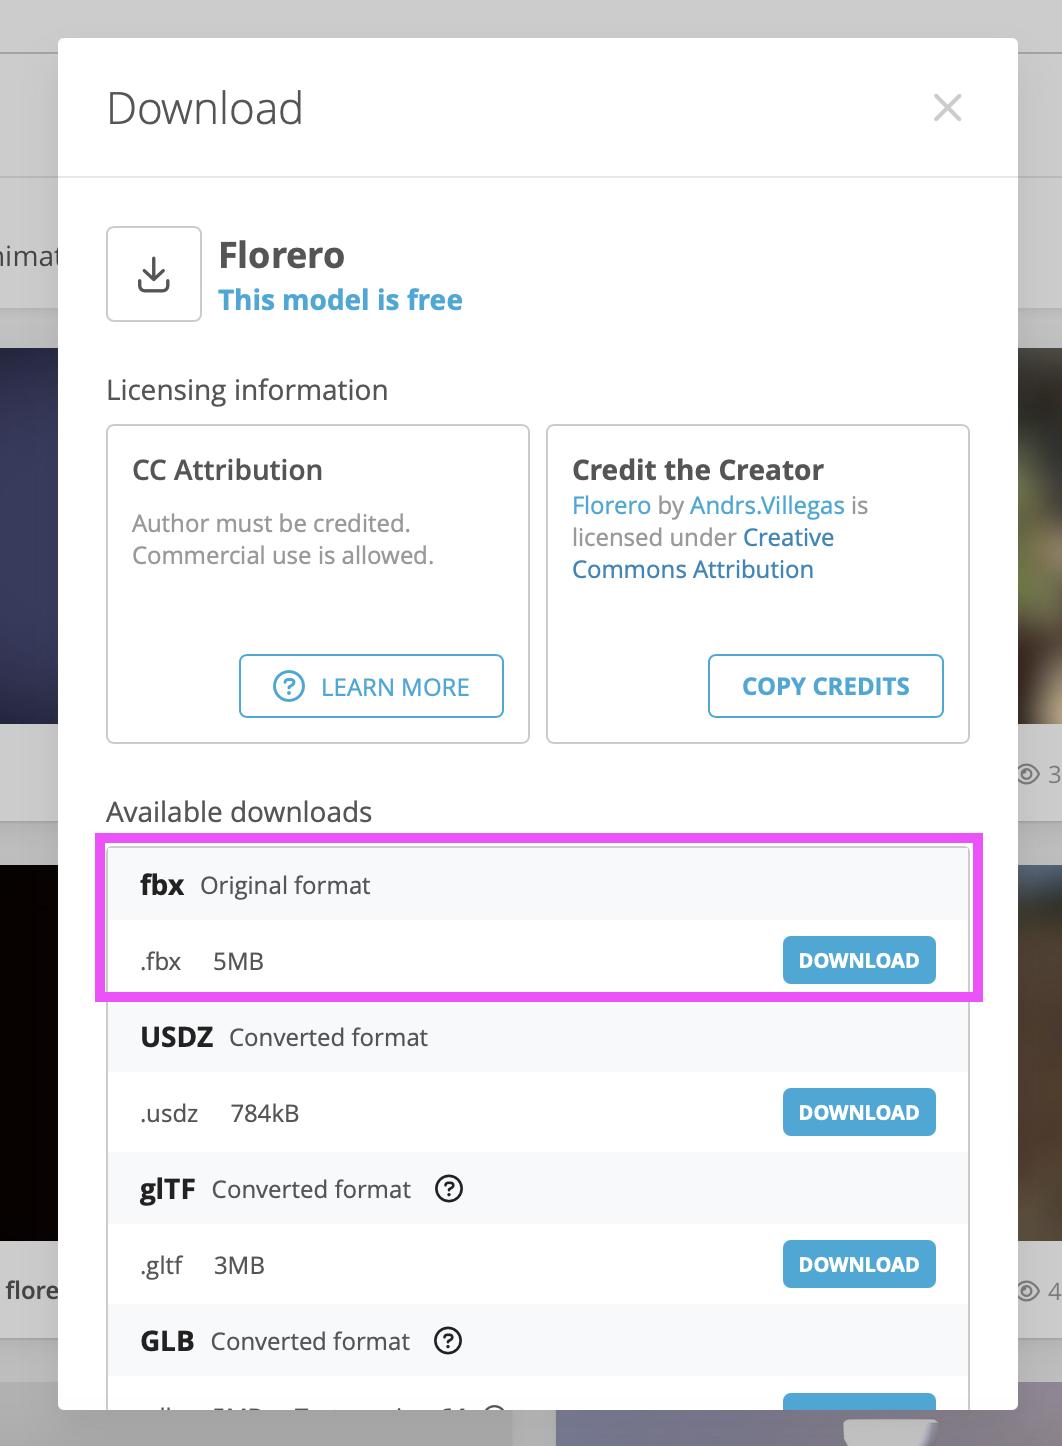Open the Andrs.Villegas creator profile link

pyautogui.click(x=767, y=506)
